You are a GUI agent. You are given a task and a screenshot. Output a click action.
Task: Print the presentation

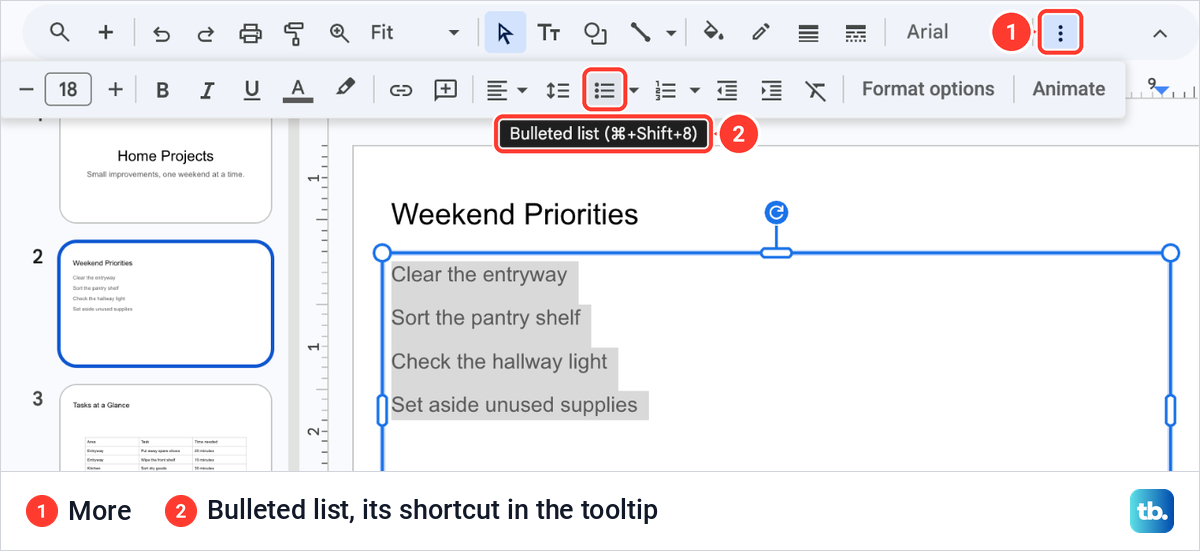(250, 33)
